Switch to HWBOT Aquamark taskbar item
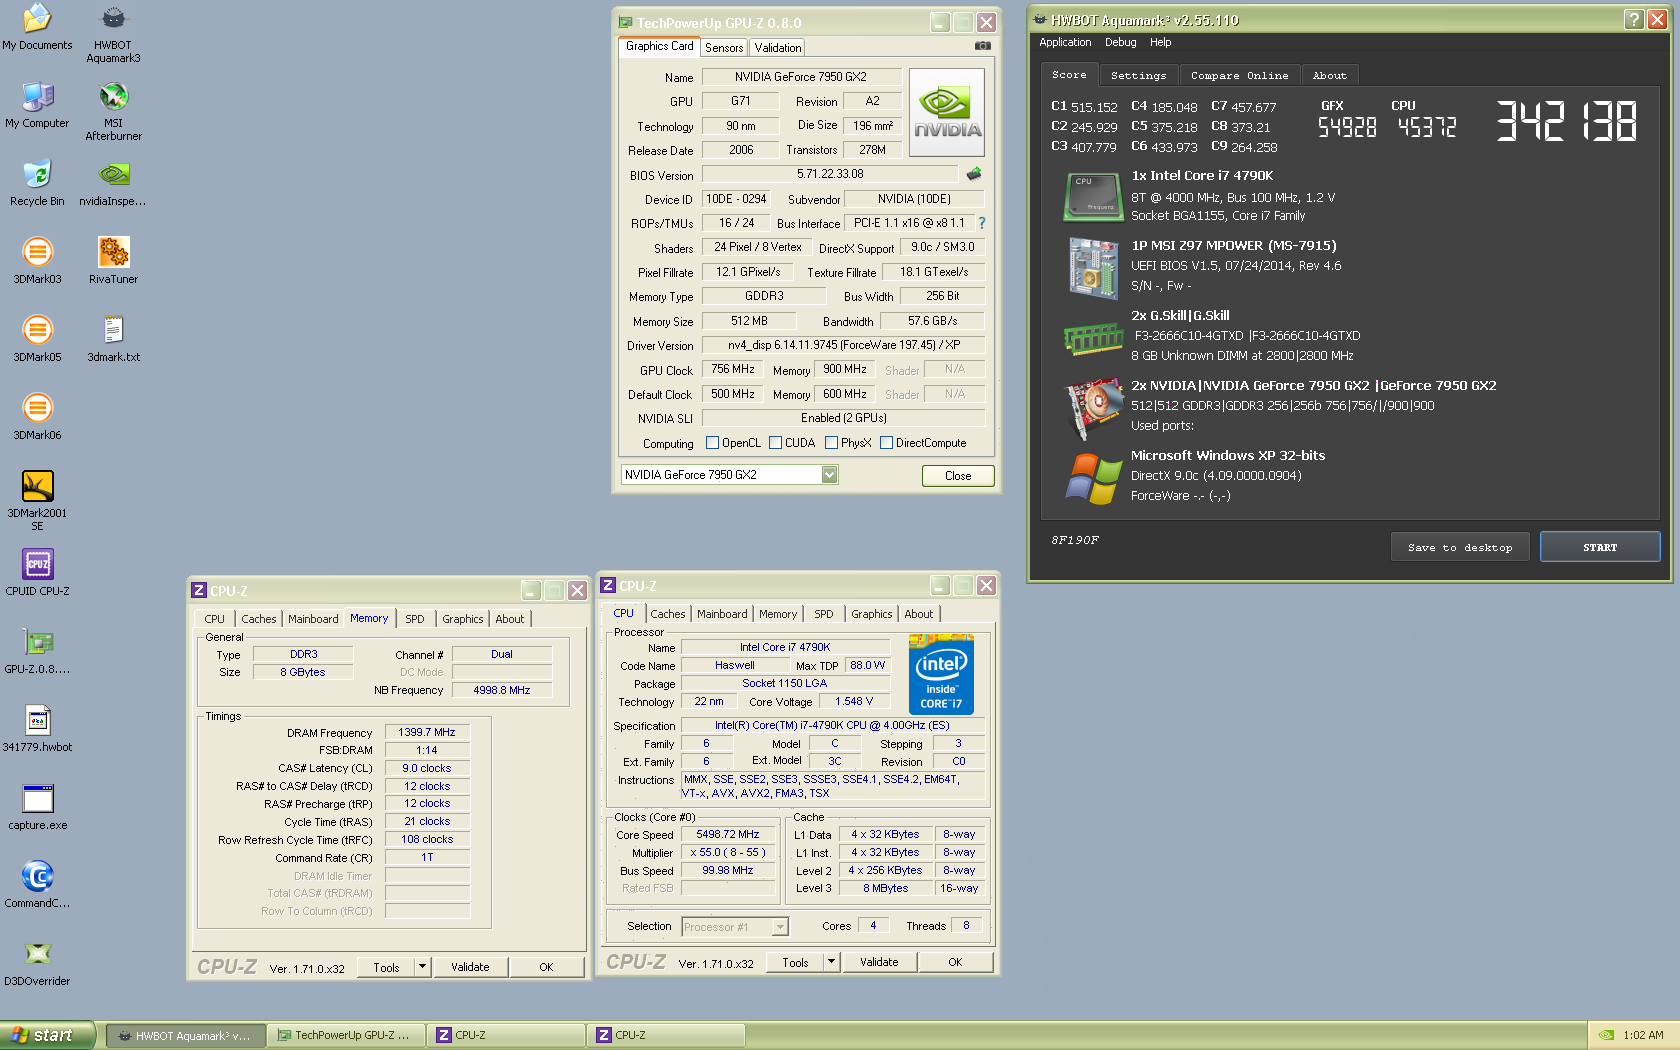Viewport: 1680px width, 1050px height. [186, 1035]
